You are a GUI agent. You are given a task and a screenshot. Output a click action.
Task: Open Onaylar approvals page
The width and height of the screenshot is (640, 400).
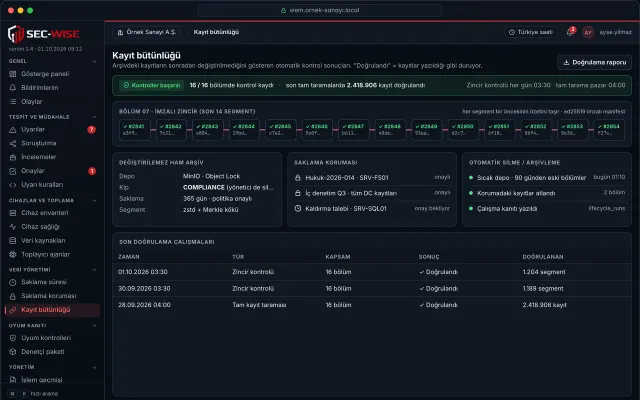pos(52,171)
